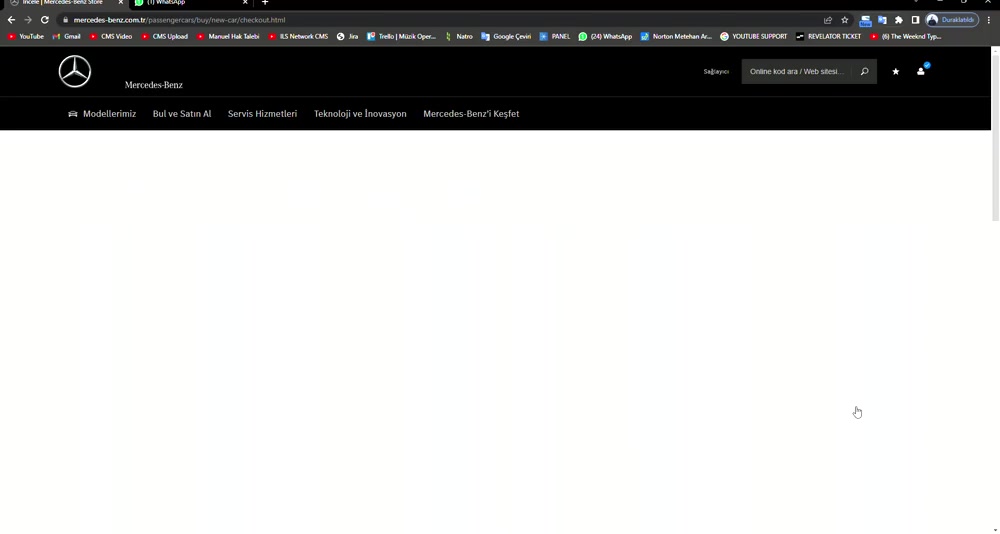Open the Bul ve Satın Al menu

tap(182, 114)
